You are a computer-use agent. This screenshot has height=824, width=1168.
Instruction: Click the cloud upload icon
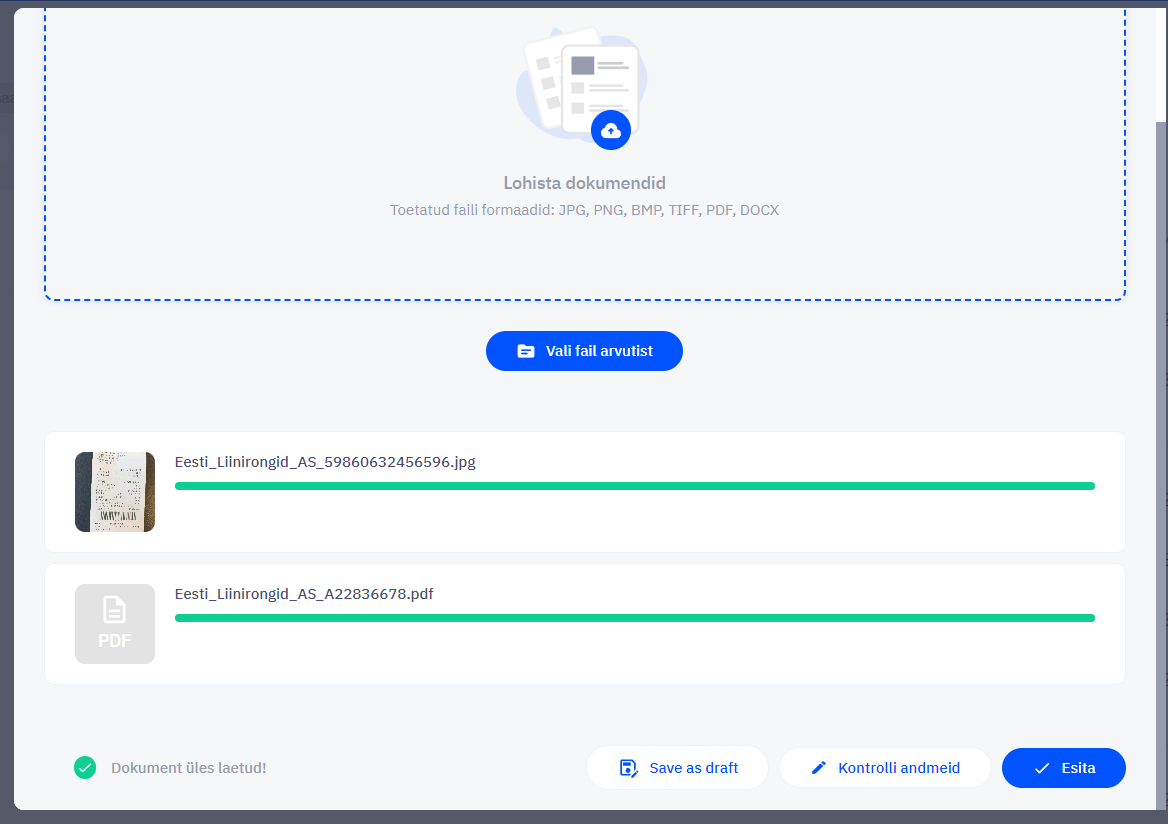click(611, 130)
